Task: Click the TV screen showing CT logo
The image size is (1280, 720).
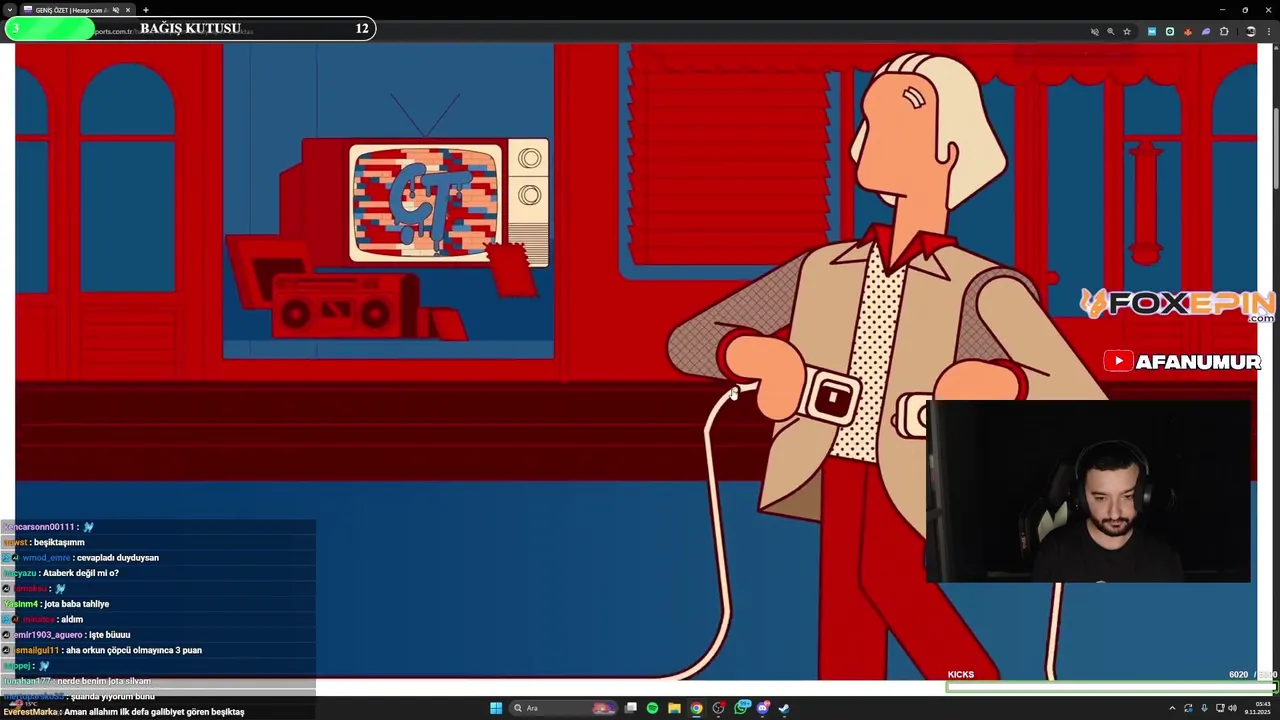Action: pyautogui.click(x=426, y=203)
